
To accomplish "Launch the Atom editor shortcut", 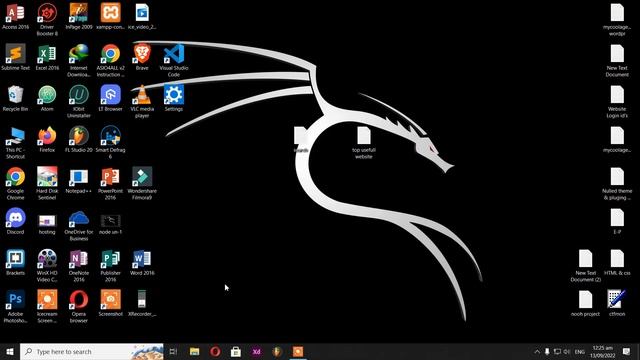I will point(47,98).
